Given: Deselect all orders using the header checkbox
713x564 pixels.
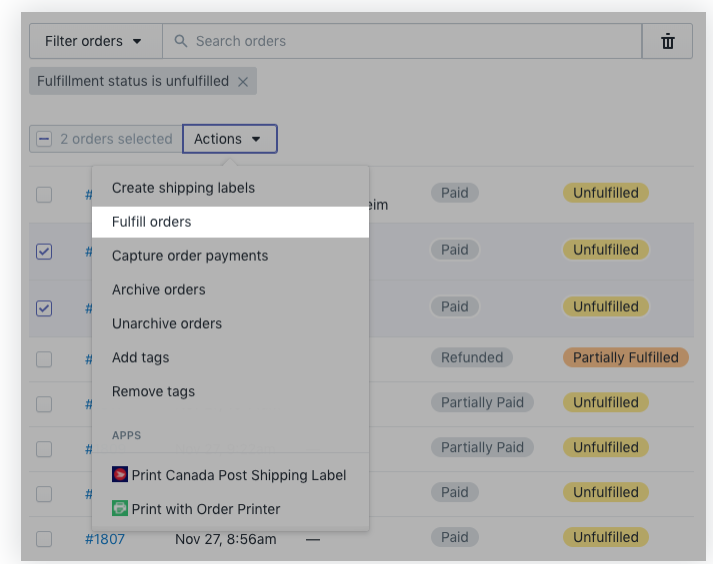Looking at the screenshot, I should tap(44, 139).
